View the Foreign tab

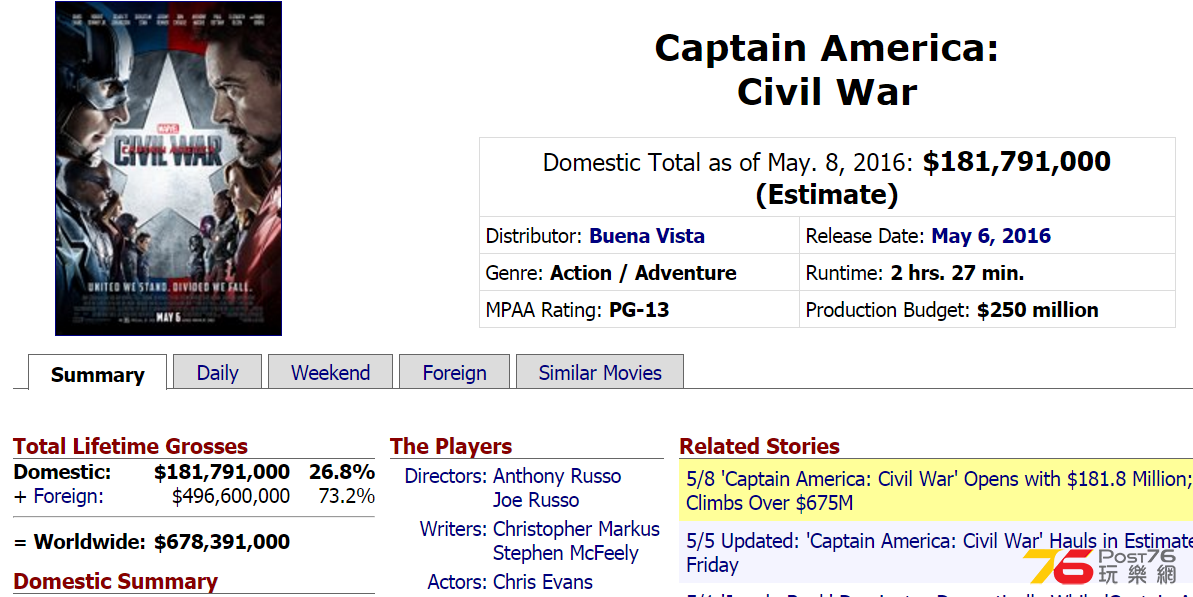point(454,373)
